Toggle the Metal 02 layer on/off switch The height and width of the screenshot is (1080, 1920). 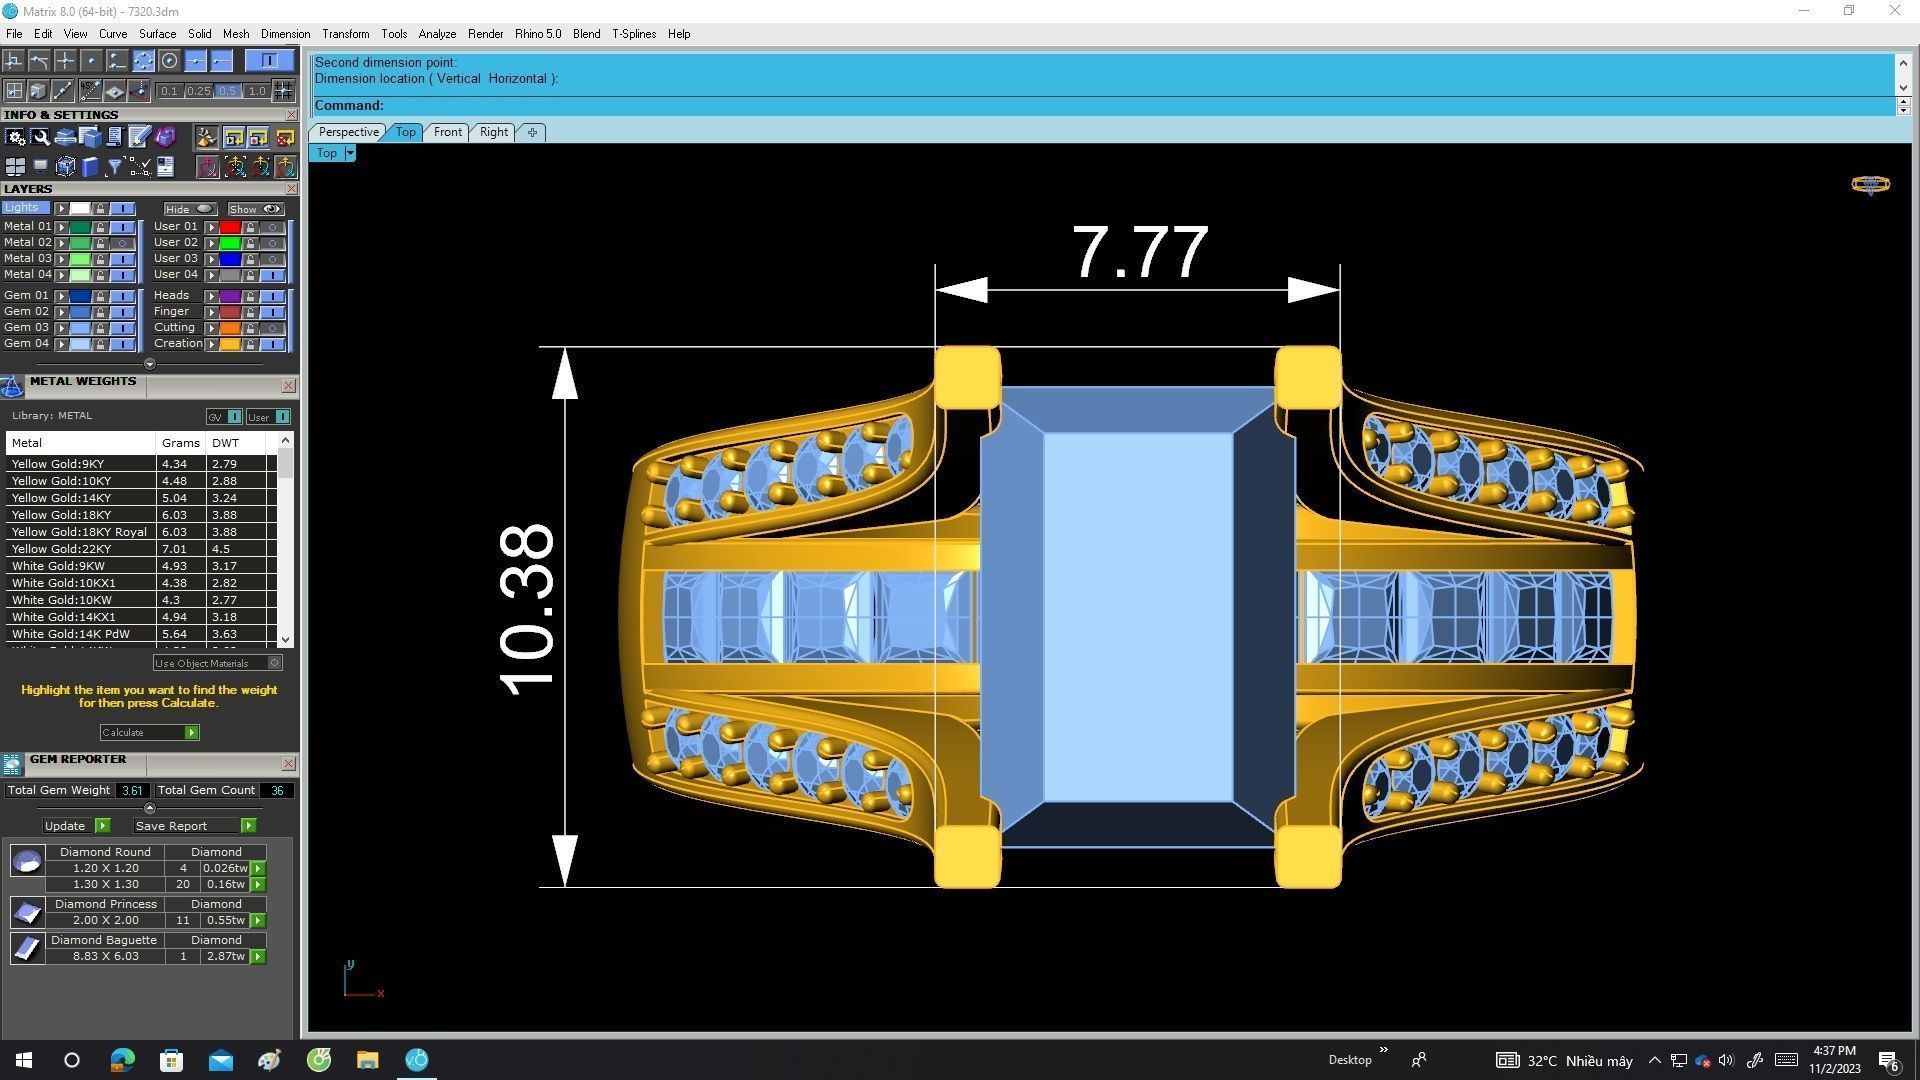point(122,243)
